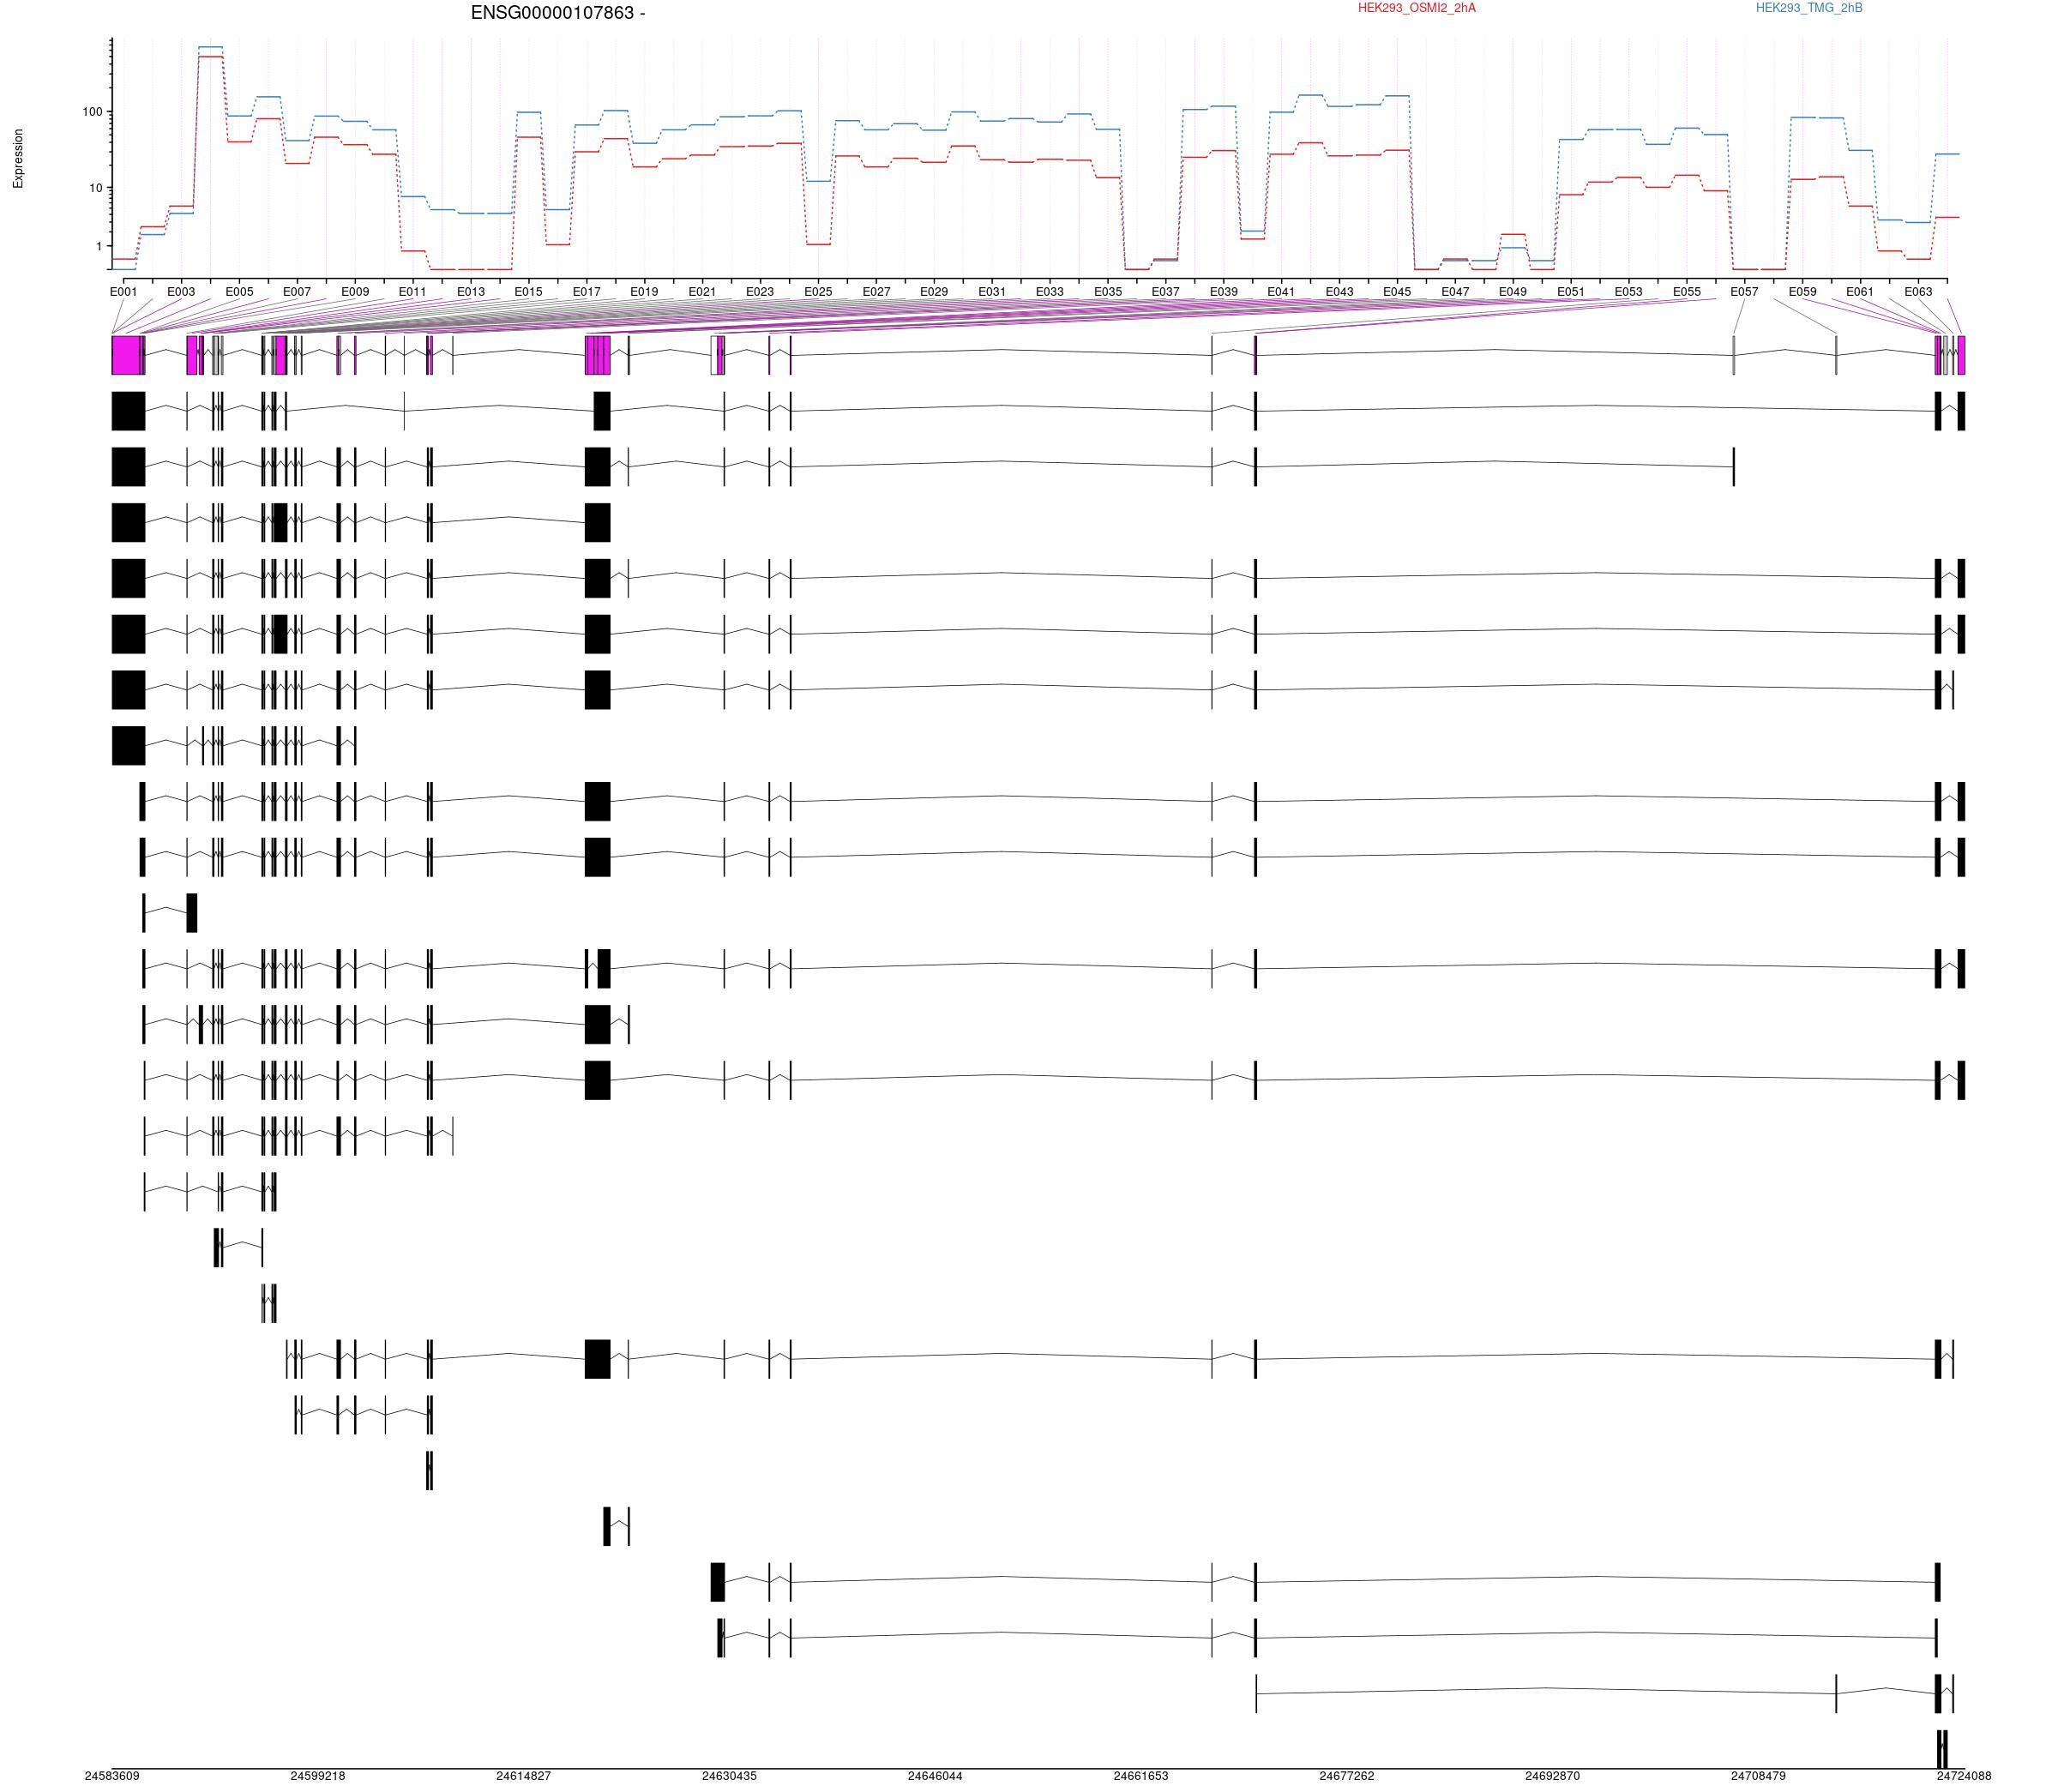Click exon bin label E015
The image size is (2058, 1792).
tap(529, 292)
